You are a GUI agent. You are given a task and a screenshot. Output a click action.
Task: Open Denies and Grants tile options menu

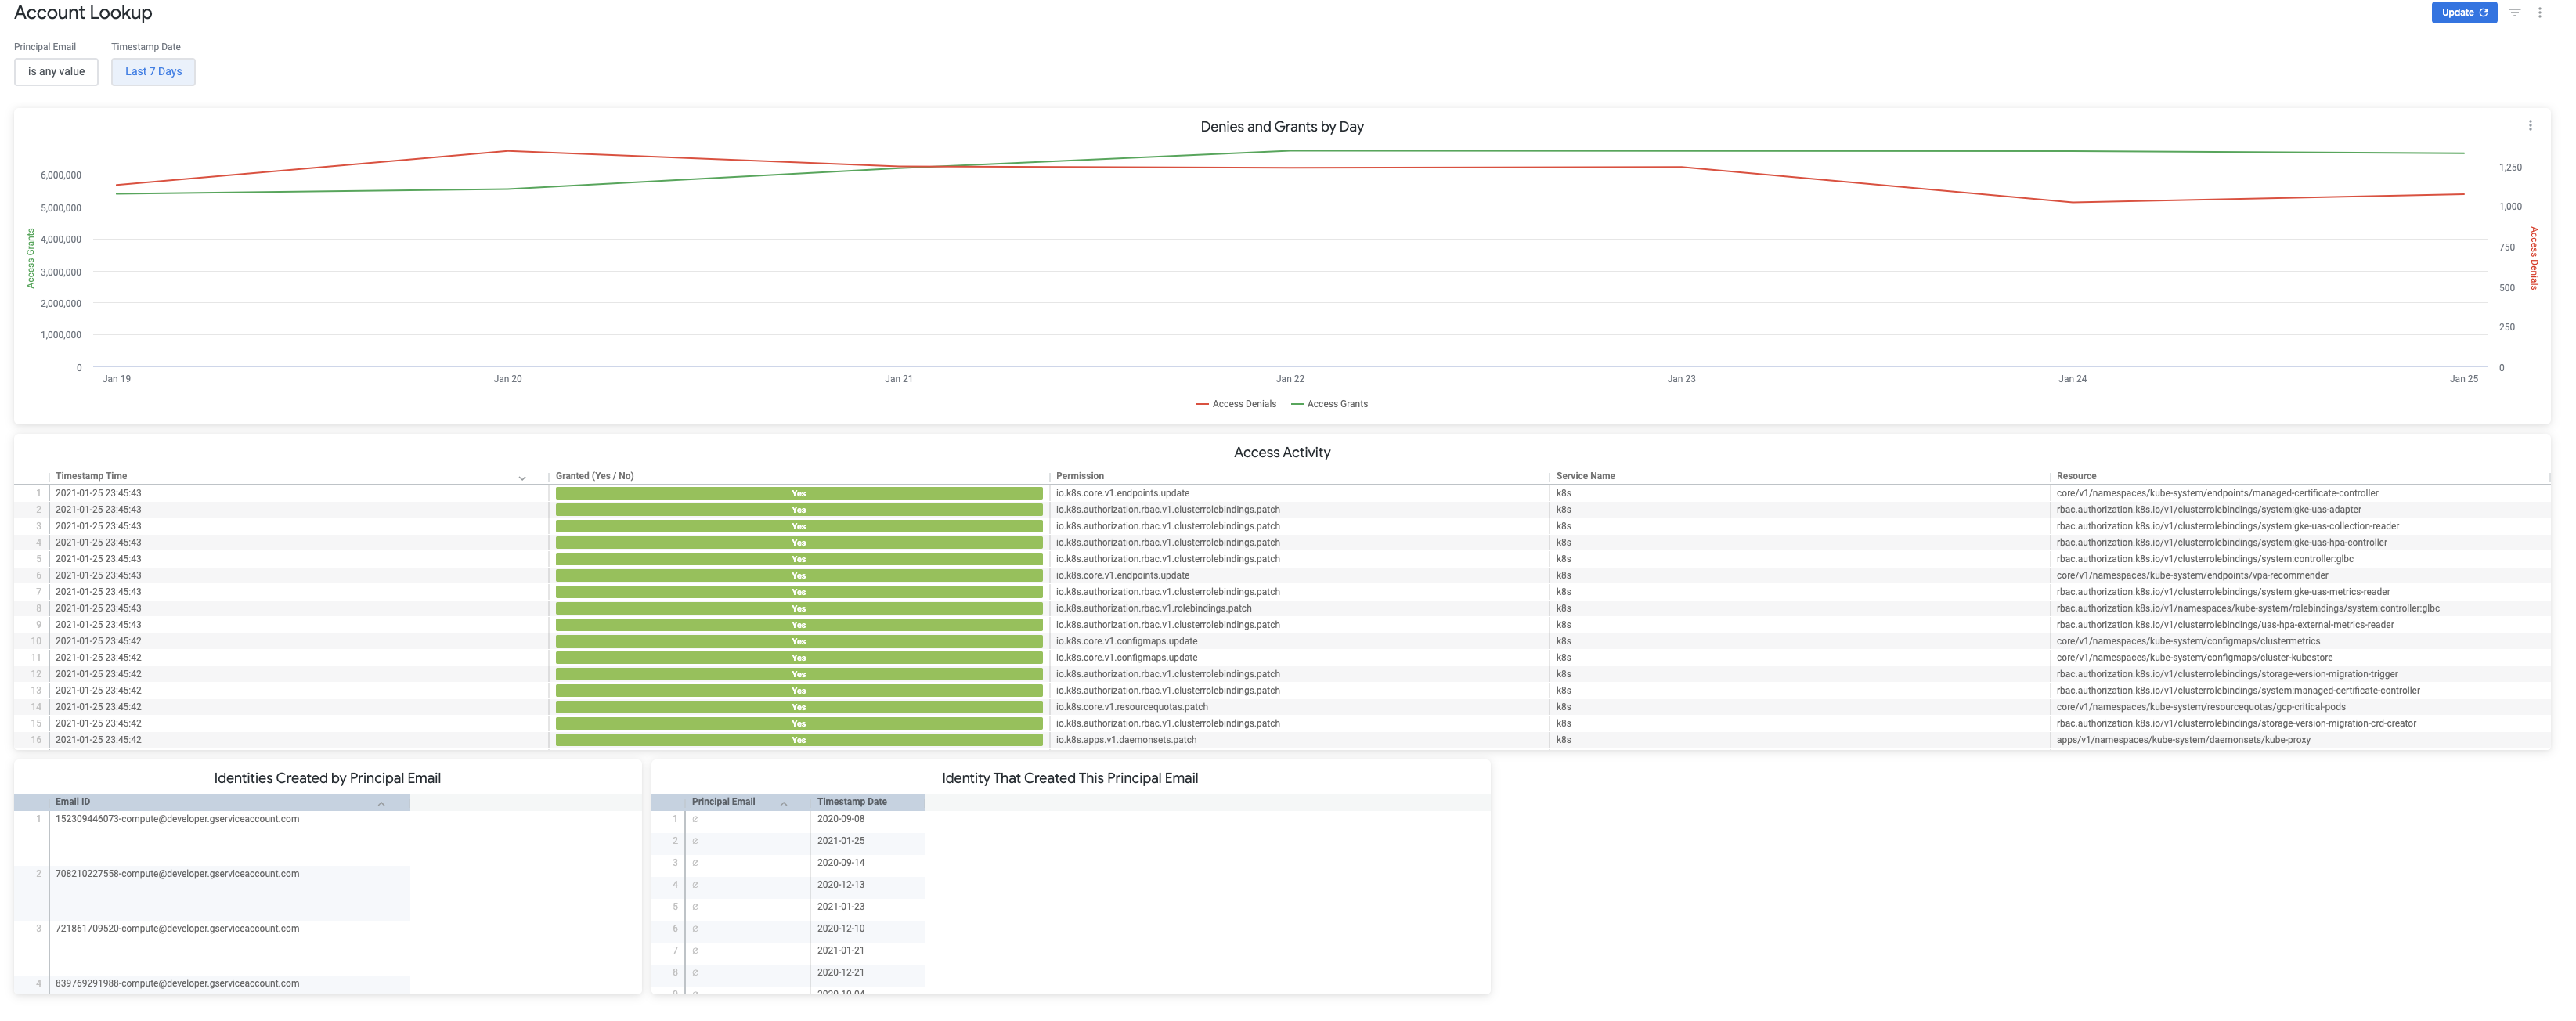(2530, 126)
